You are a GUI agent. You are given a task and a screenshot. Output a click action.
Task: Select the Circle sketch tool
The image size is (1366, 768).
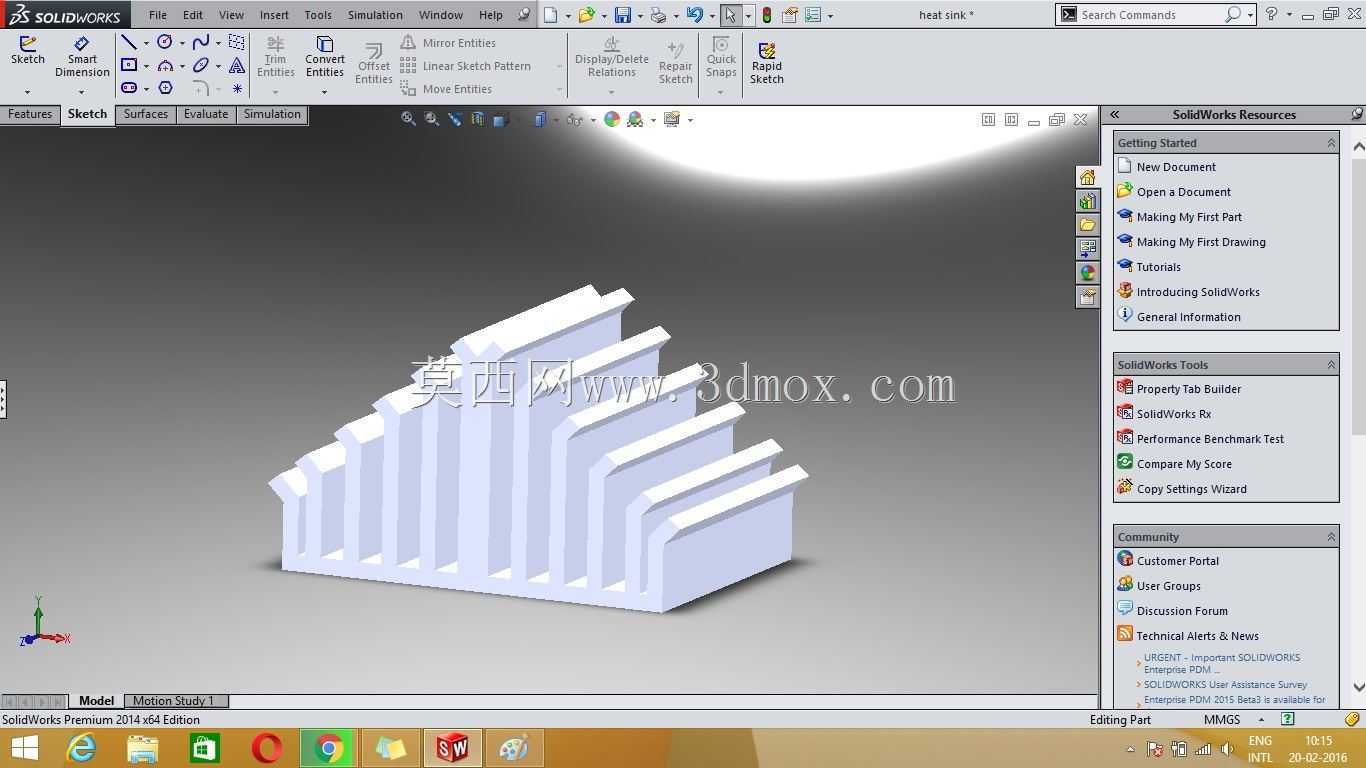coord(165,42)
